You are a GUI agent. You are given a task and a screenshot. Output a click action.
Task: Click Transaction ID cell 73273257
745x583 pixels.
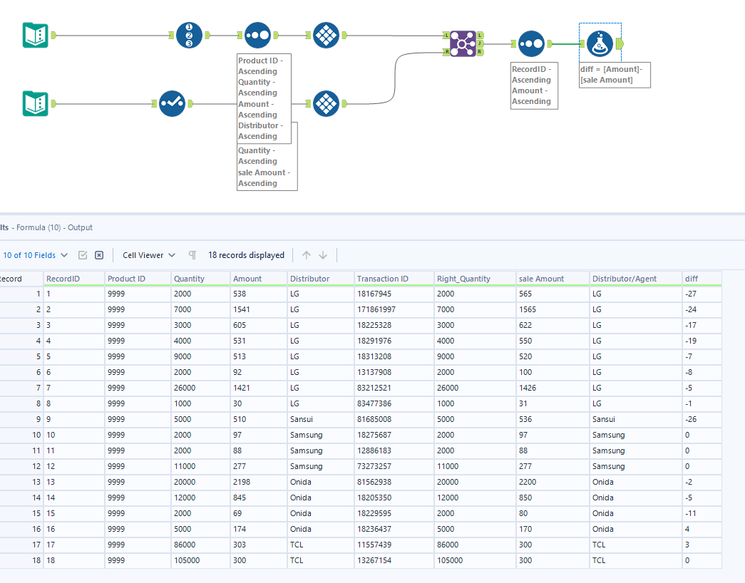[394, 467]
